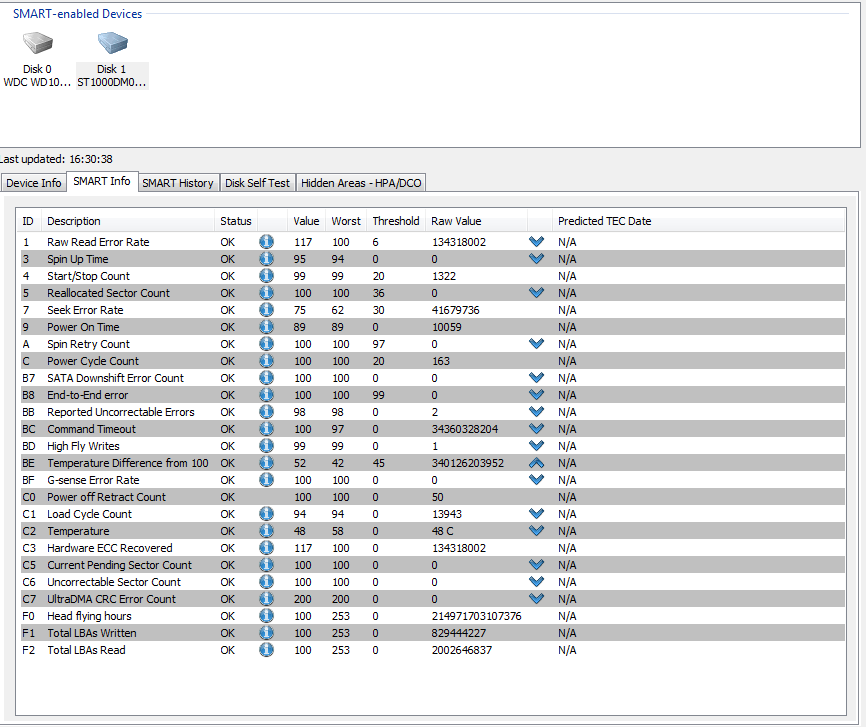Select Disk 0 WDC drive icon
This screenshot has width=866, height=727.
(38, 43)
